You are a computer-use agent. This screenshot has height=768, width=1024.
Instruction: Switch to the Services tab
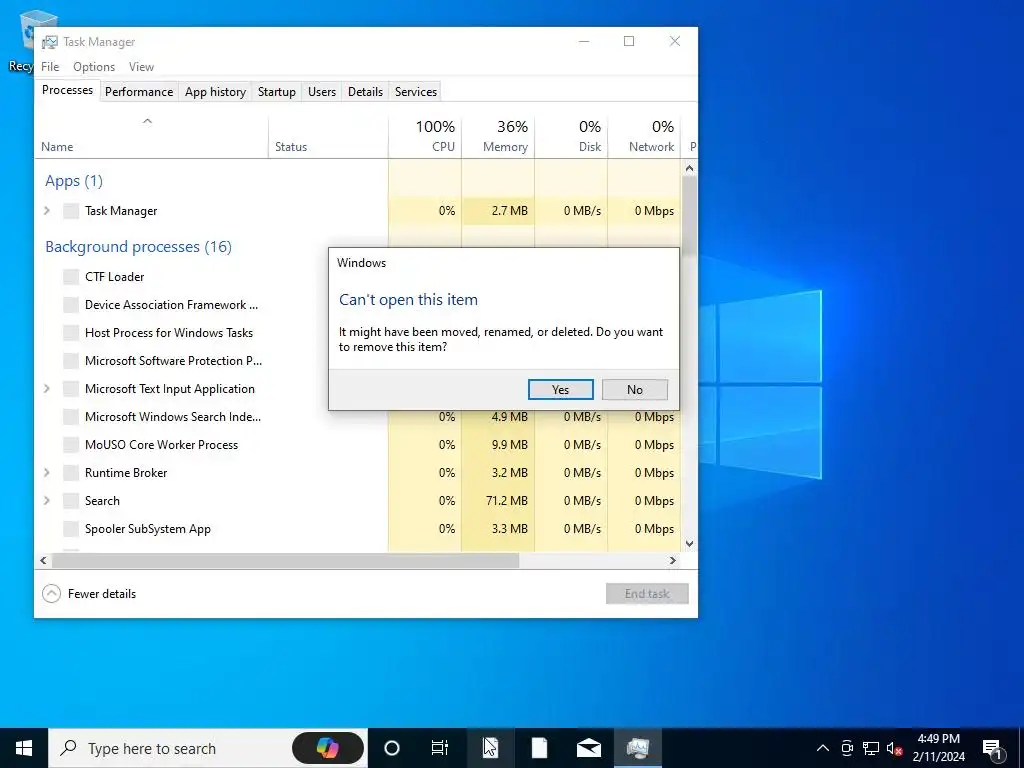click(416, 91)
